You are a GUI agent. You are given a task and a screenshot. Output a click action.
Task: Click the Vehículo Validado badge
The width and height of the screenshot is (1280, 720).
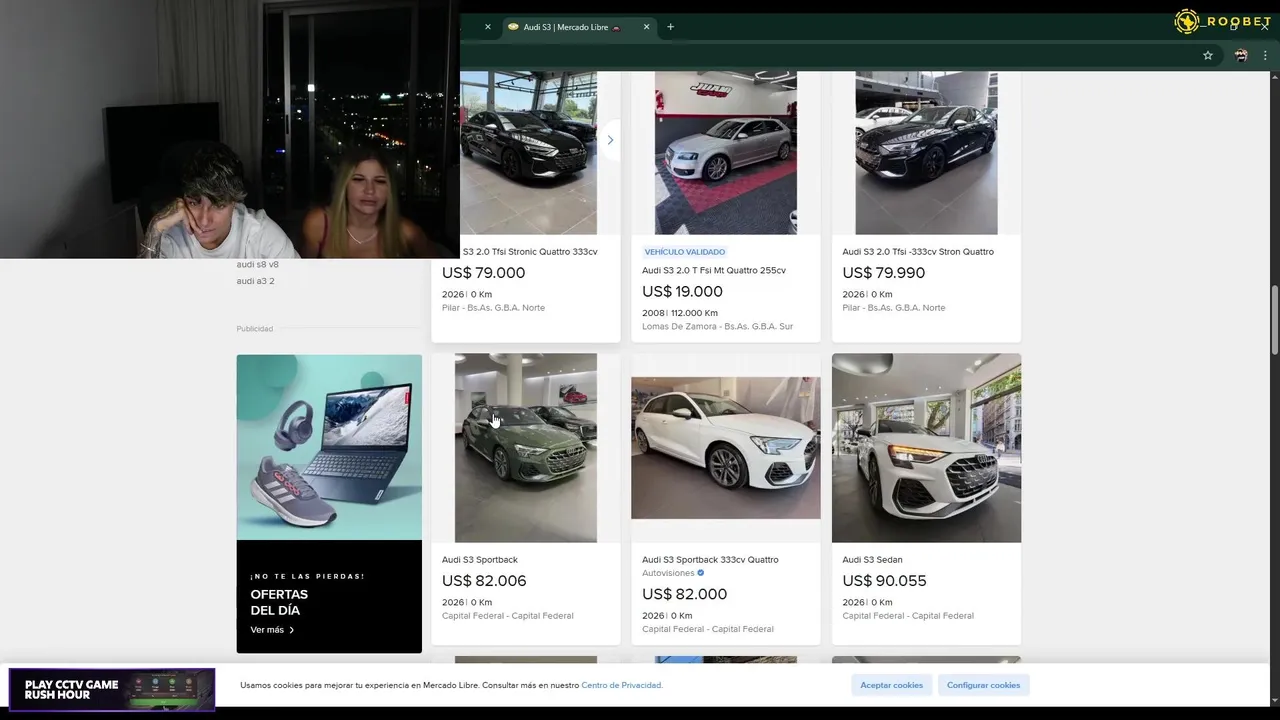pos(685,252)
